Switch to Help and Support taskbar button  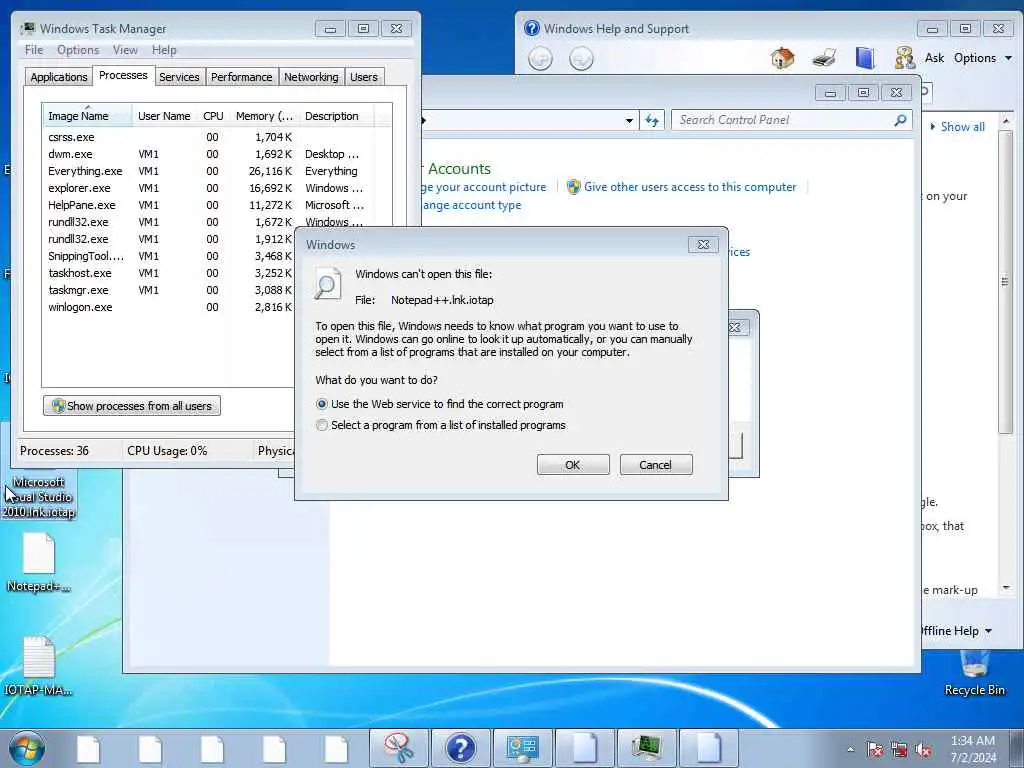point(460,748)
